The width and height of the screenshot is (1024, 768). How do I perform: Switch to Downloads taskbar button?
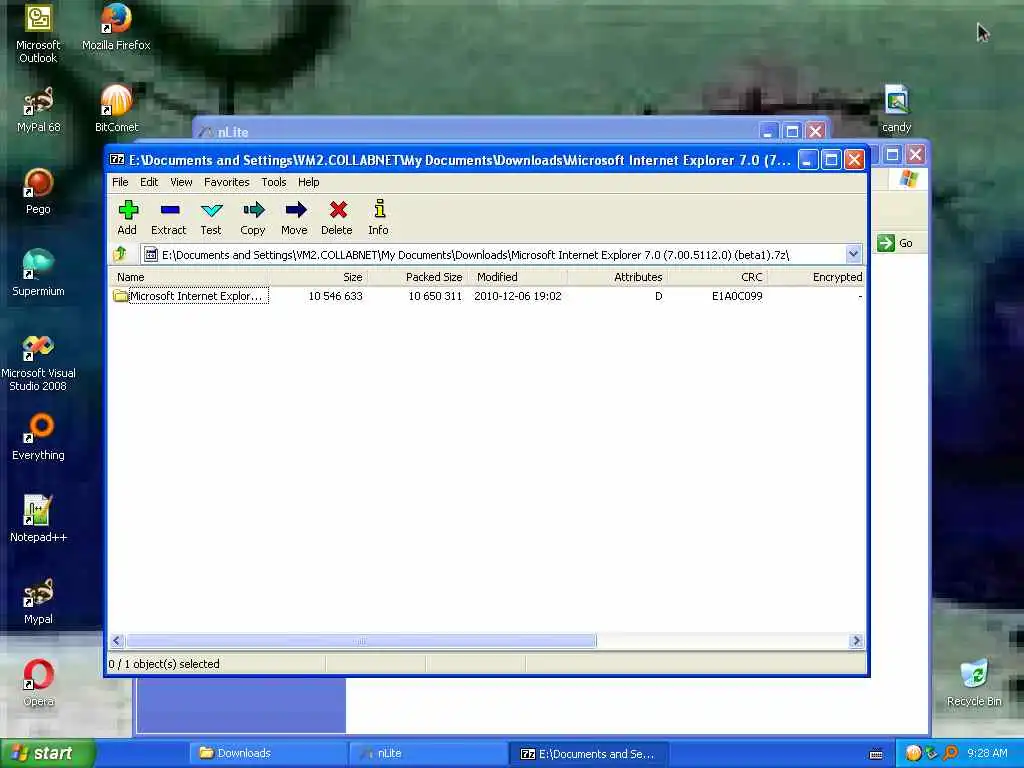click(x=268, y=754)
